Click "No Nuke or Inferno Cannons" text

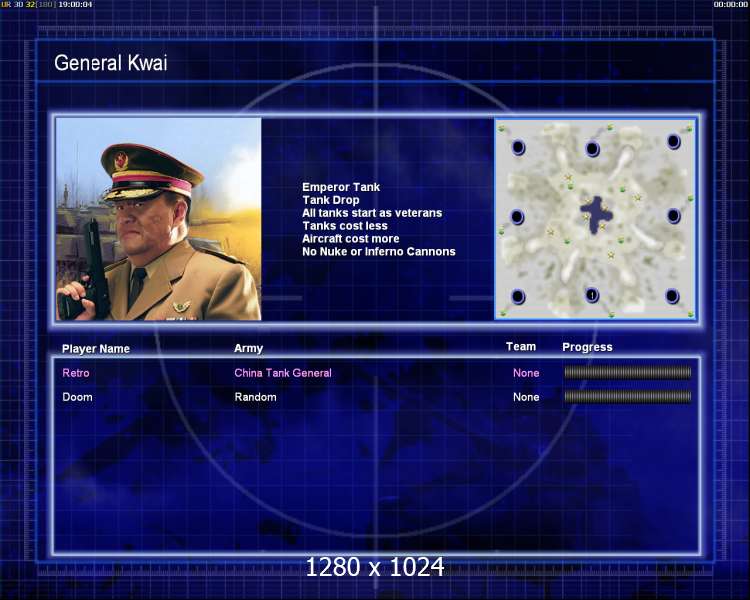click(x=379, y=252)
